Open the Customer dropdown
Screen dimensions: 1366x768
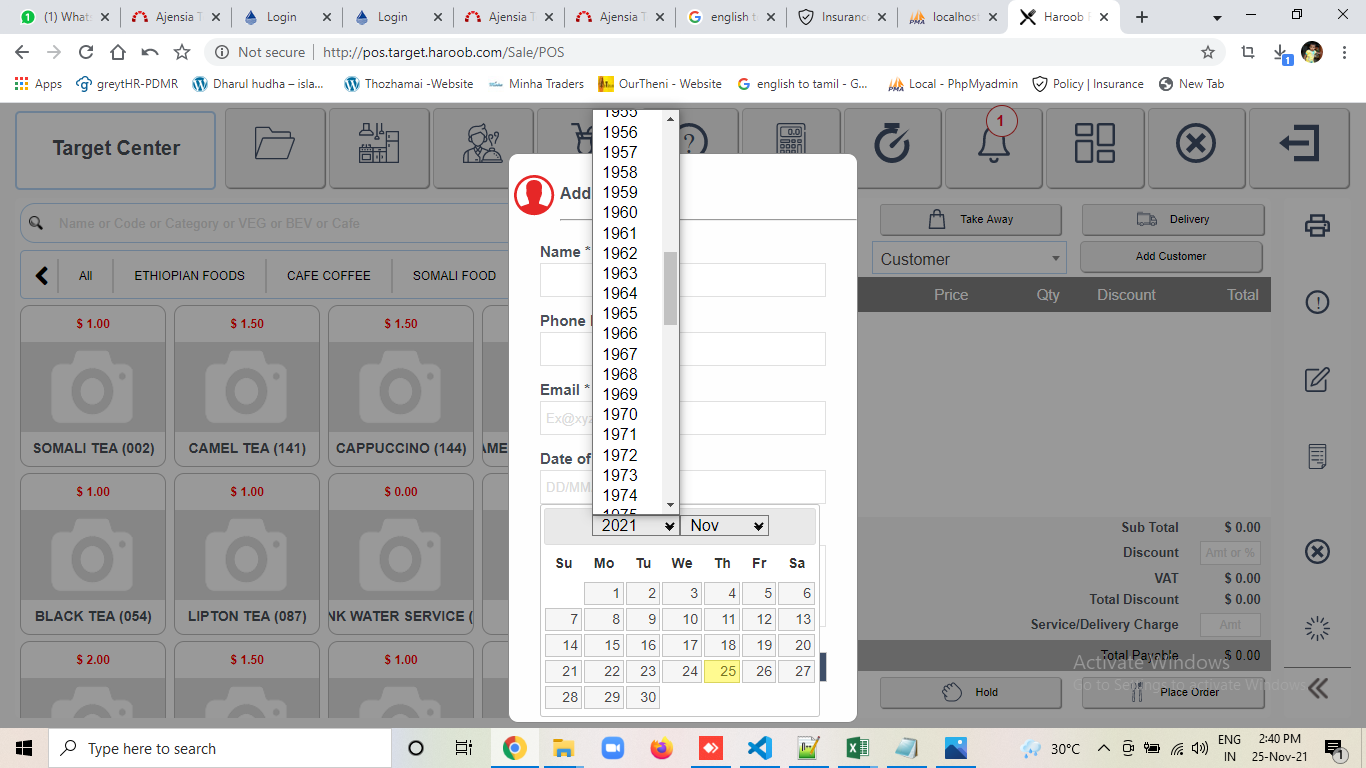(x=969, y=259)
